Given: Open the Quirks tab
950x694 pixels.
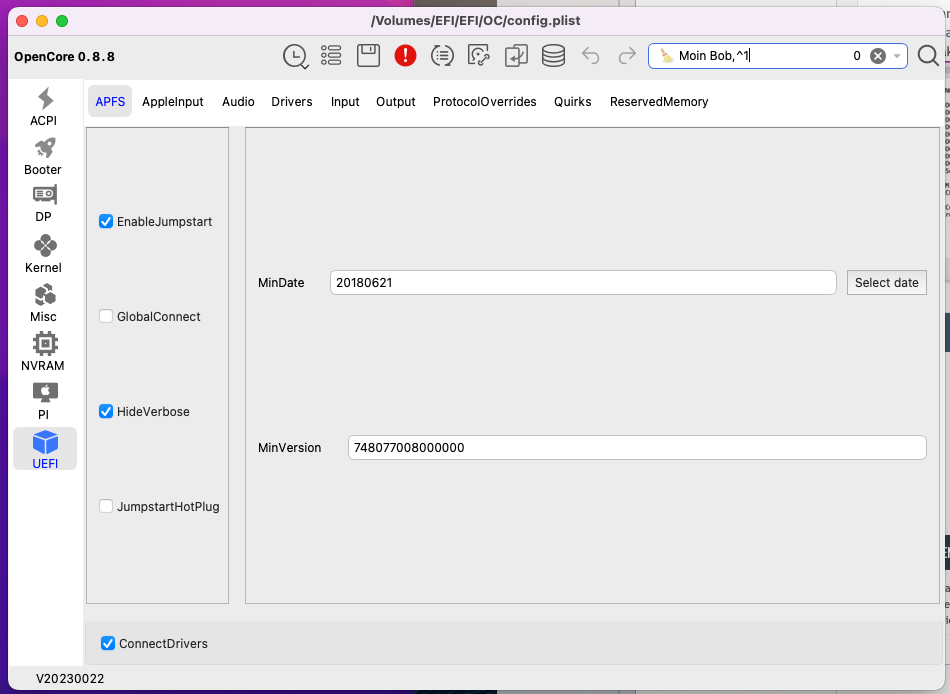Looking at the screenshot, I should [573, 101].
